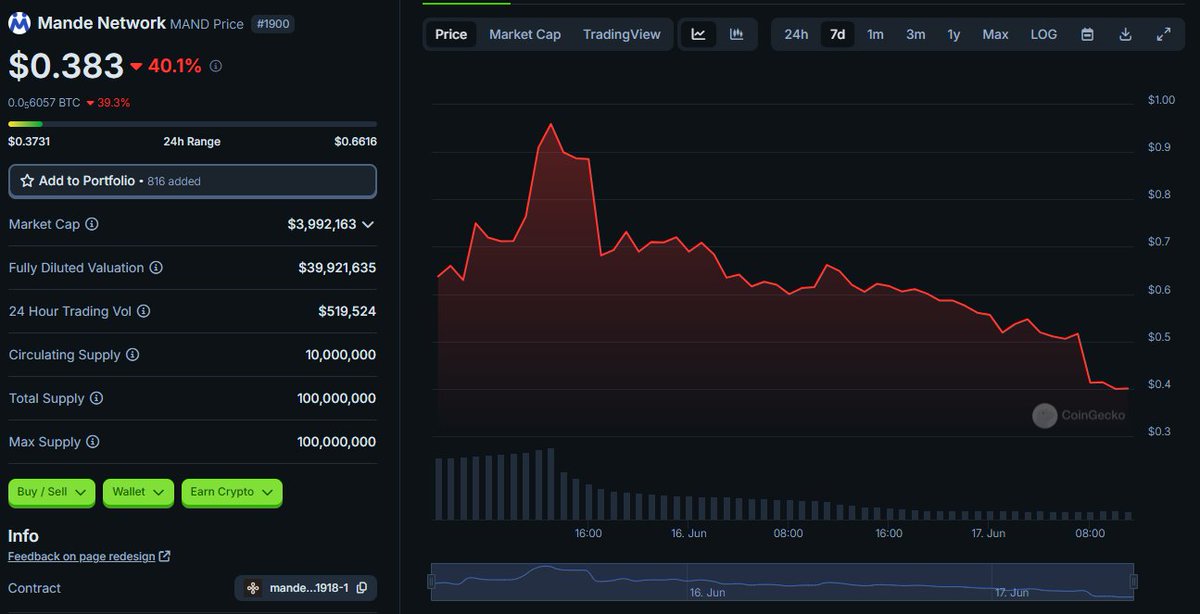Select the TradingView tab
1200x614 pixels.
(x=622, y=34)
